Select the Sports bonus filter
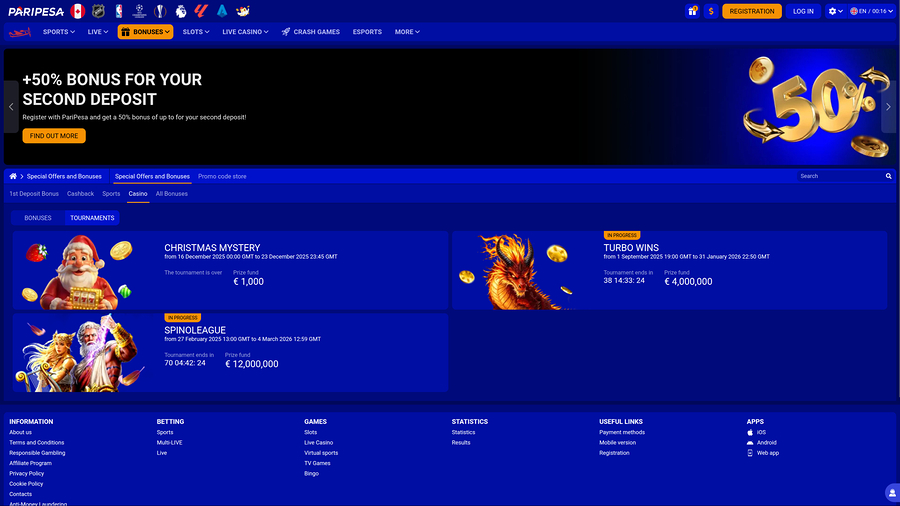900x506 pixels. pyautogui.click(x=111, y=194)
